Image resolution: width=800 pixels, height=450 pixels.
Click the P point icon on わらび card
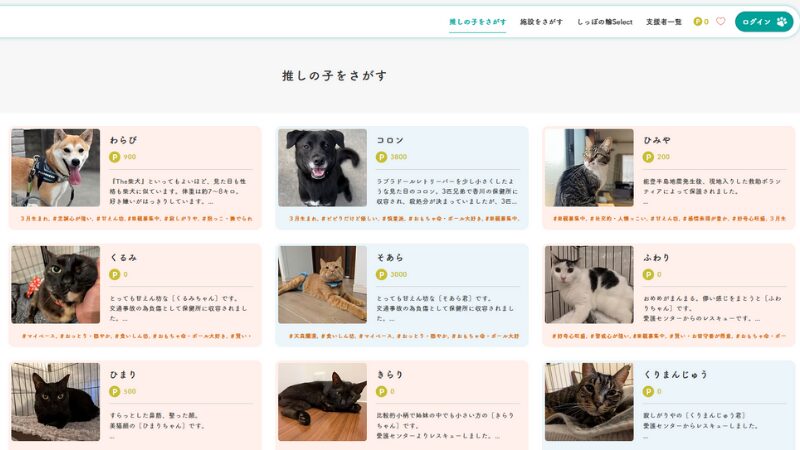pos(115,157)
